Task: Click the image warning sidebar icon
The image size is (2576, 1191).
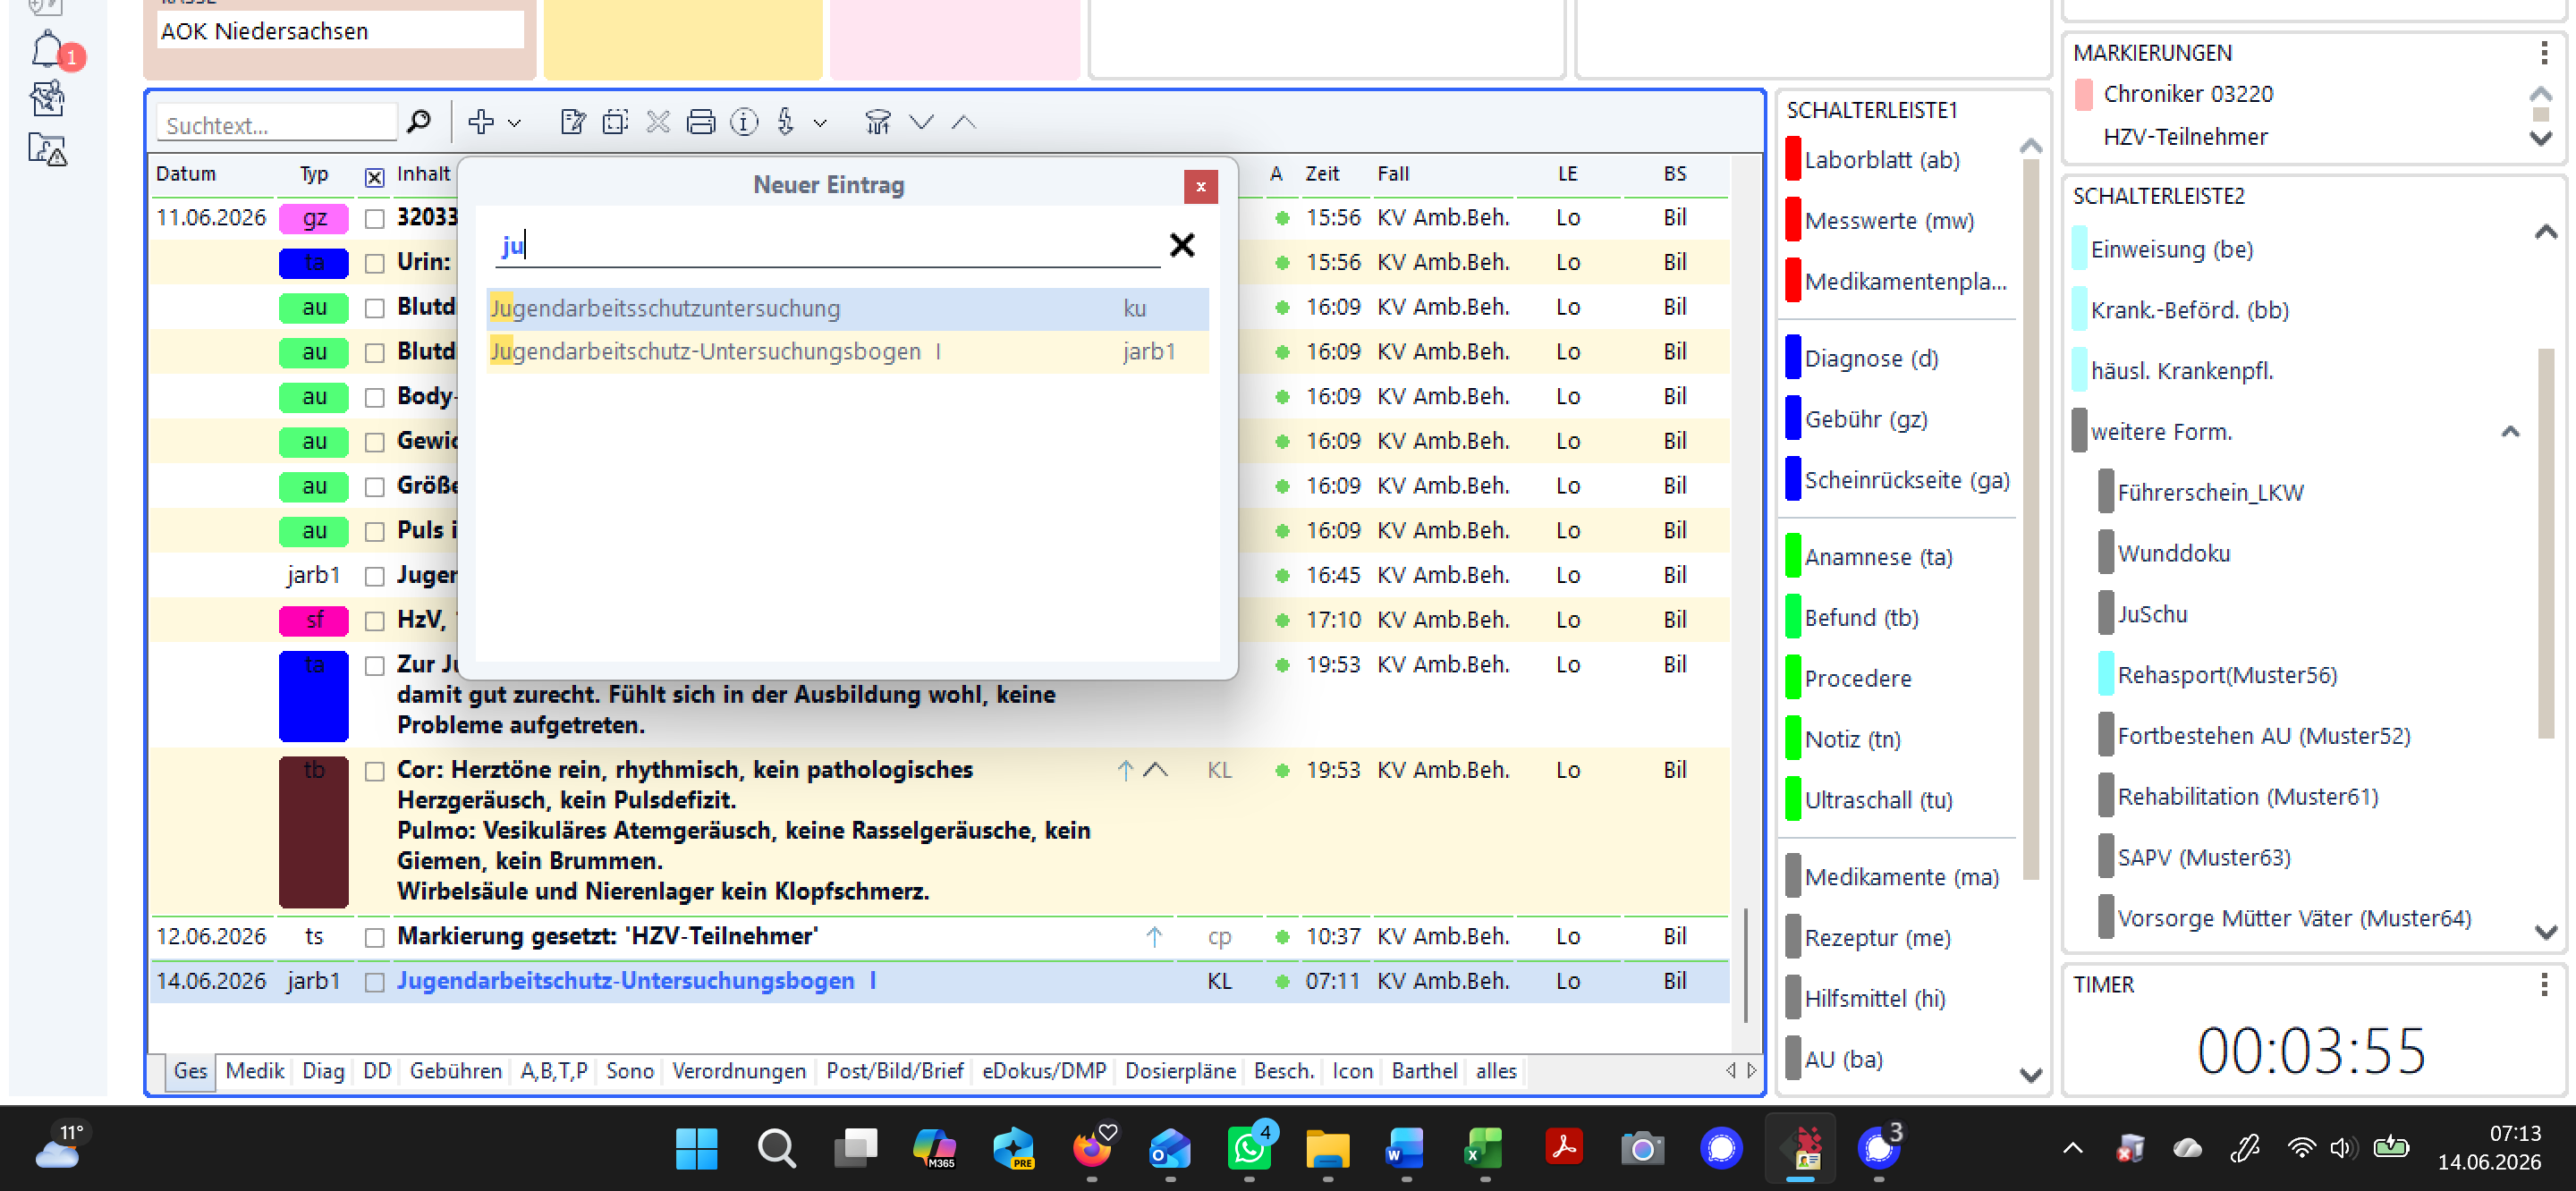Action: point(47,150)
